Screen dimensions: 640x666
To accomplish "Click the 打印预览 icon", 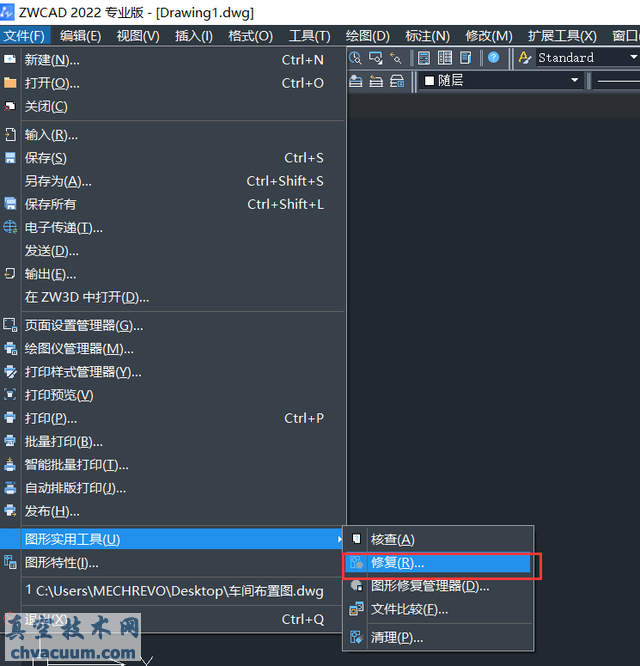I will click(x=10, y=395).
